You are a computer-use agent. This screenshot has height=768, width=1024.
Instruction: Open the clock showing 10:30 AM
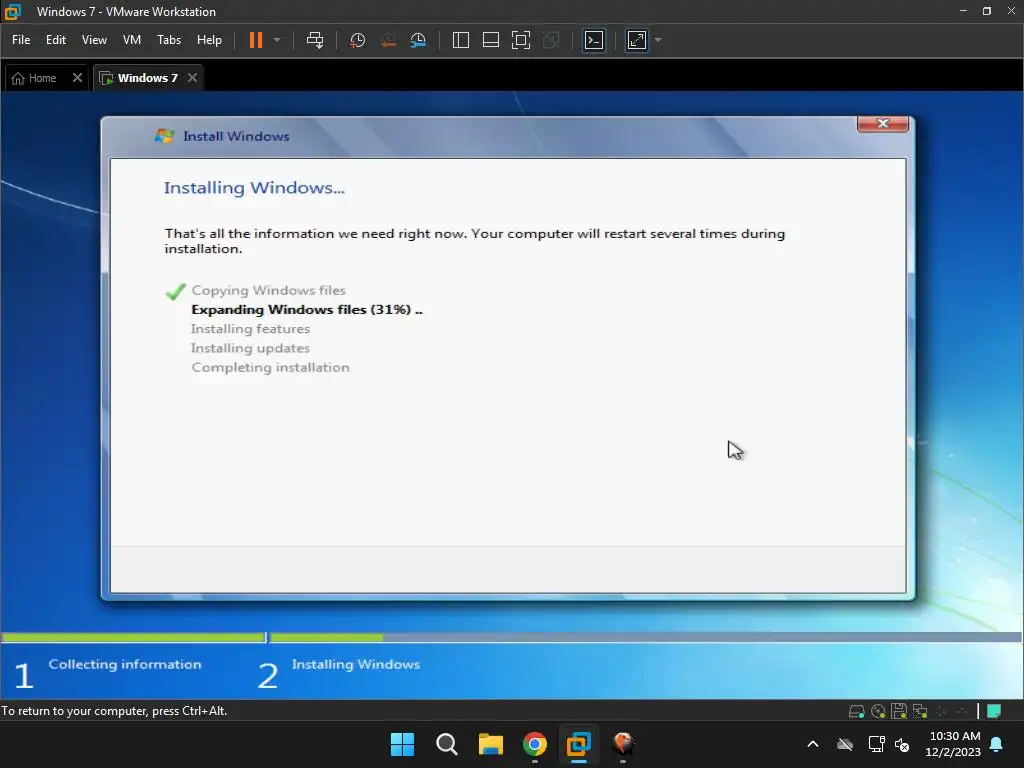pos(954,744)
